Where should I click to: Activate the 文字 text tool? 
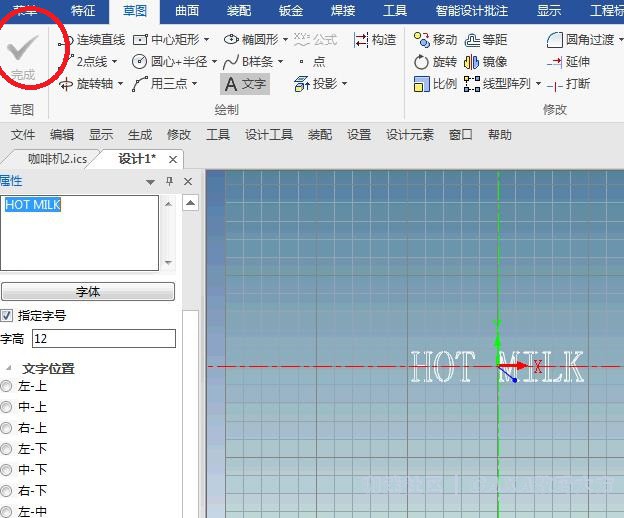(245, 84)
